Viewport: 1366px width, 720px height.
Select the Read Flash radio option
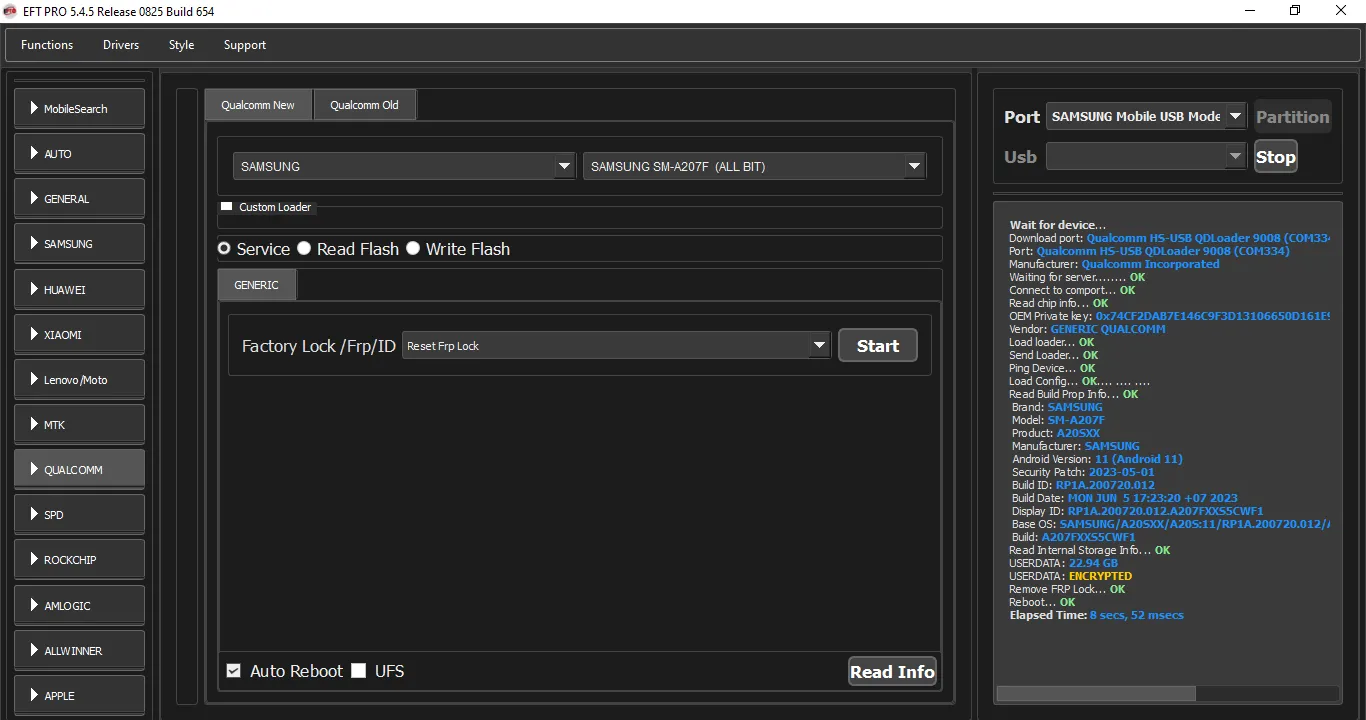(304, 248)
